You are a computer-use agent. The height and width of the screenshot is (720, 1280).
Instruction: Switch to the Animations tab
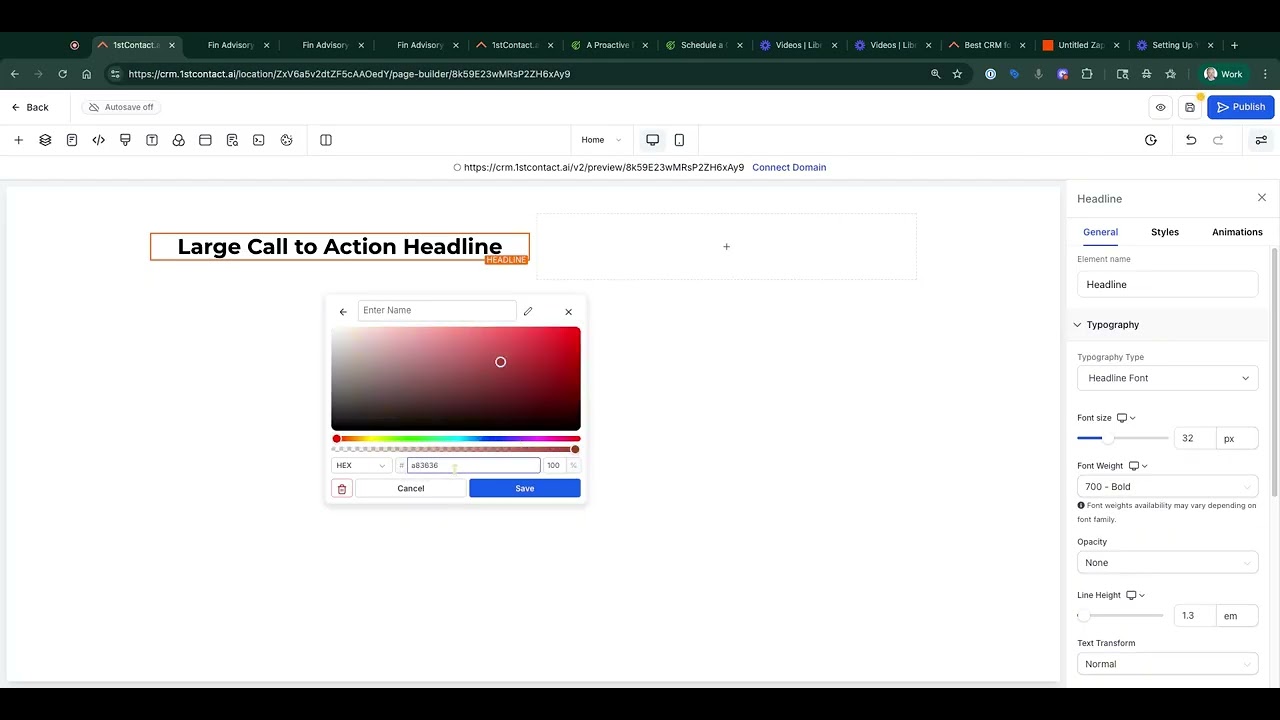[1237, 232]
